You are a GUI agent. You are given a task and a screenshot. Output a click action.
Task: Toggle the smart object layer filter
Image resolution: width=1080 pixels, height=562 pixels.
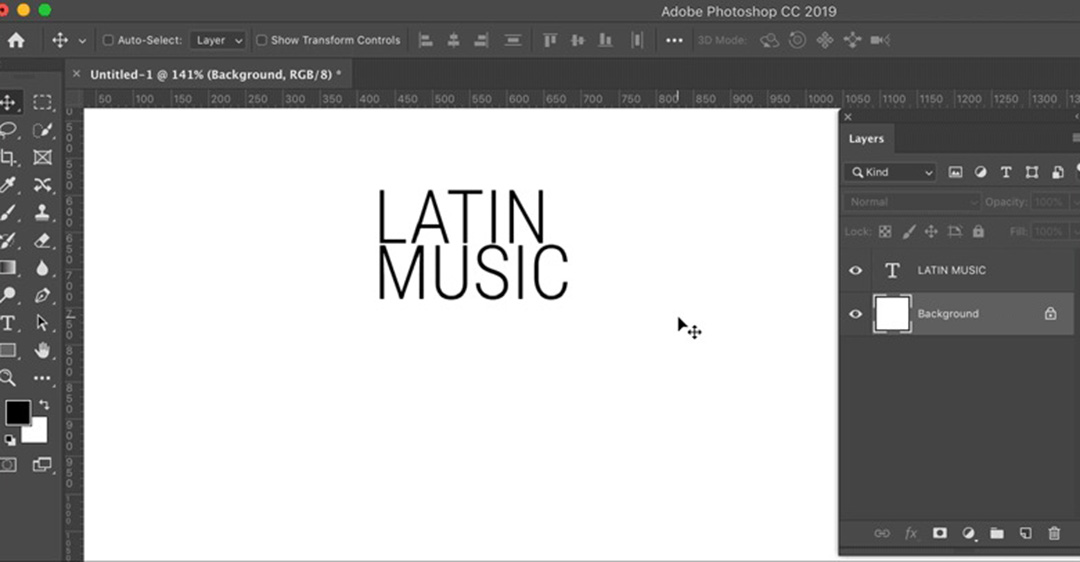(x=1057, y=172)
